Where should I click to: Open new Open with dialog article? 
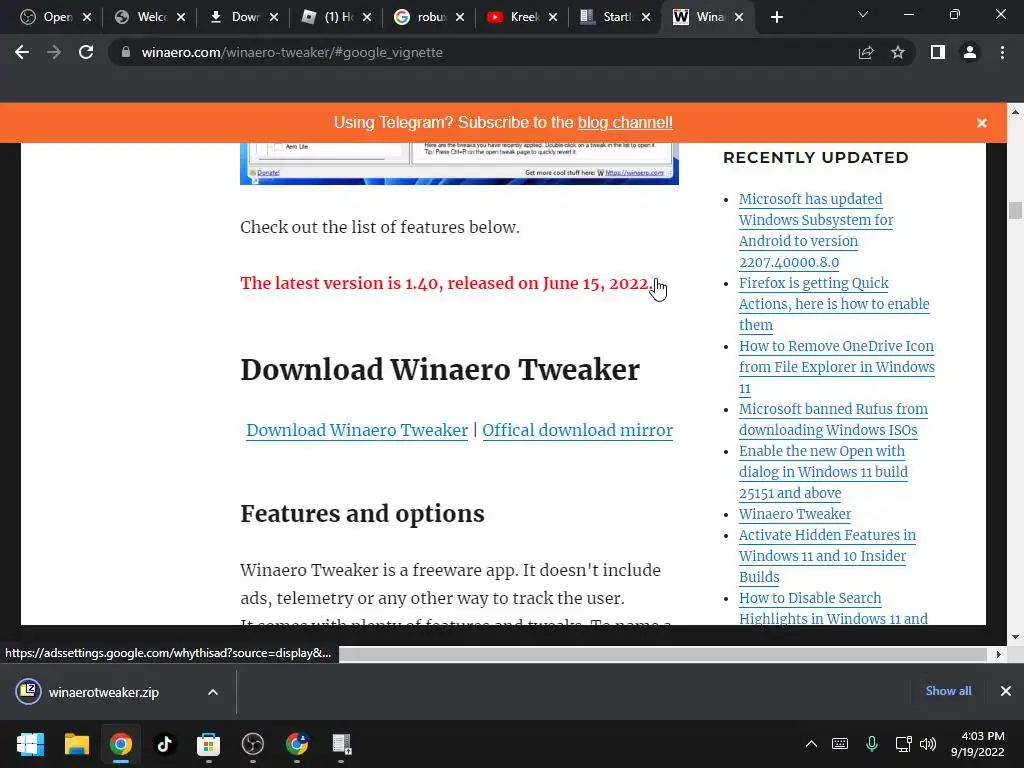tap(823, 472)
